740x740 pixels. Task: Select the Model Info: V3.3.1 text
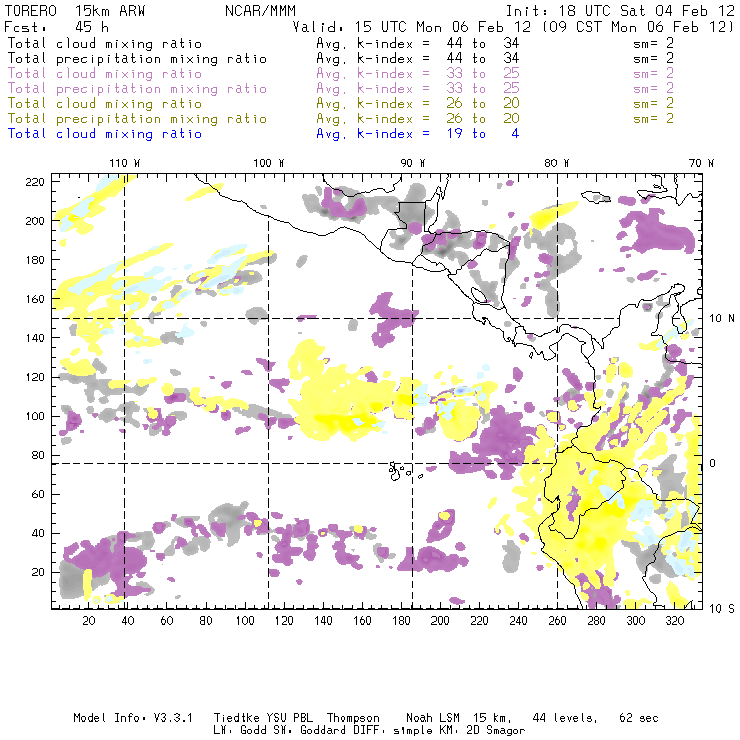click(121, 718)
